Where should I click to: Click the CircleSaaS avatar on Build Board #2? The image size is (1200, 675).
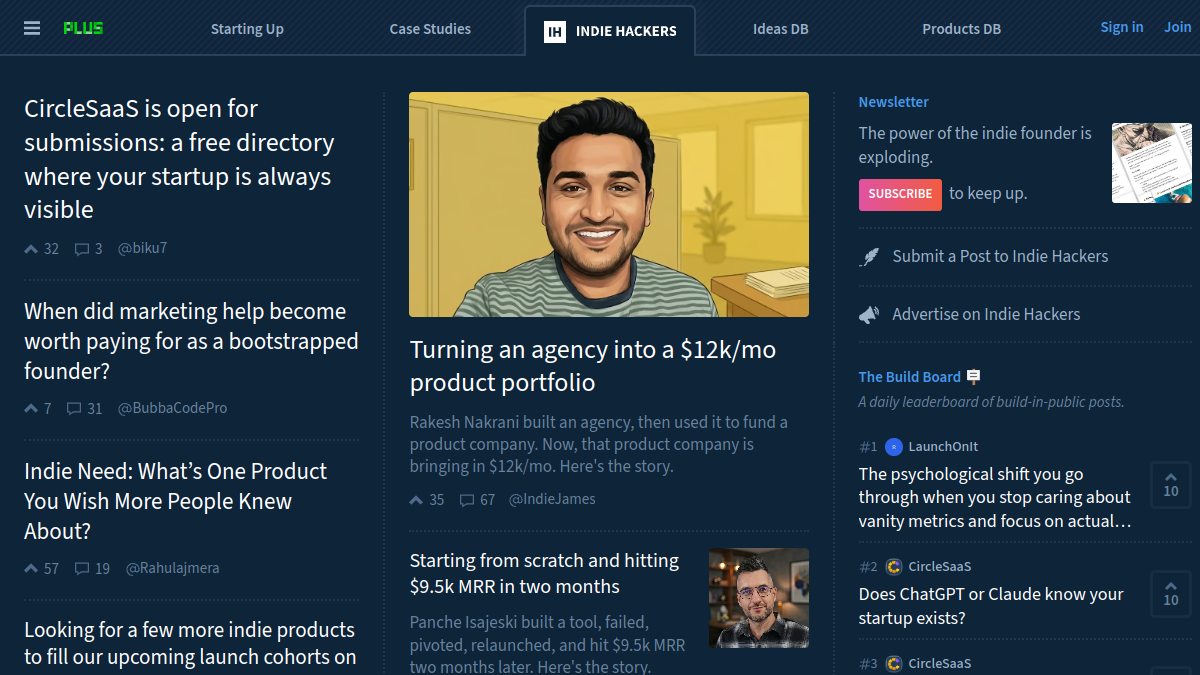(x=894, y=567)
